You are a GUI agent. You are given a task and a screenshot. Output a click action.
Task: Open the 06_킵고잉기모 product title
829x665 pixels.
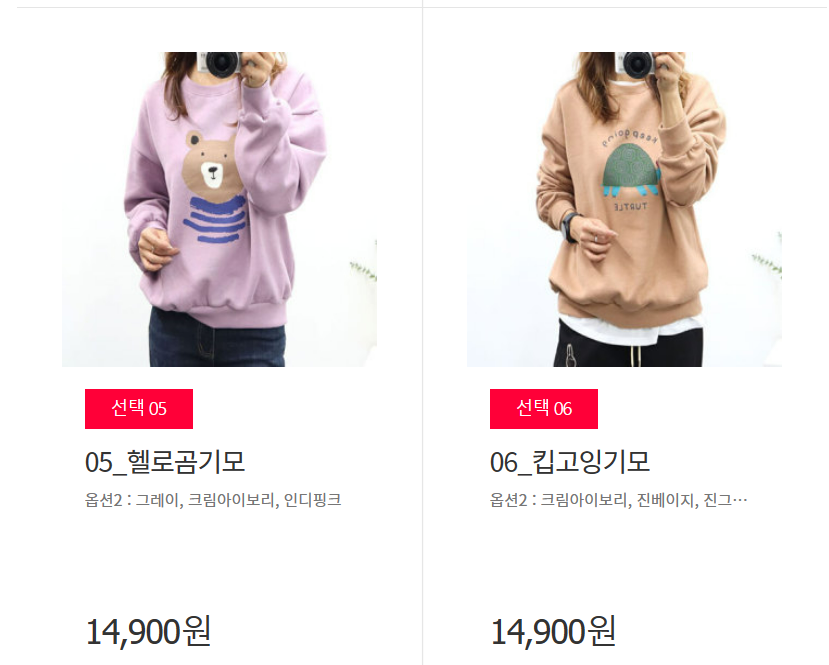point(570,462)
